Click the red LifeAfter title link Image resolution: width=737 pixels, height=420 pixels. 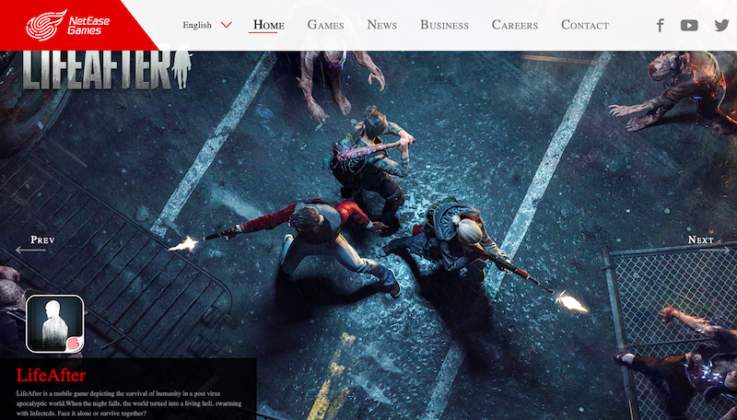click(51, 375)
